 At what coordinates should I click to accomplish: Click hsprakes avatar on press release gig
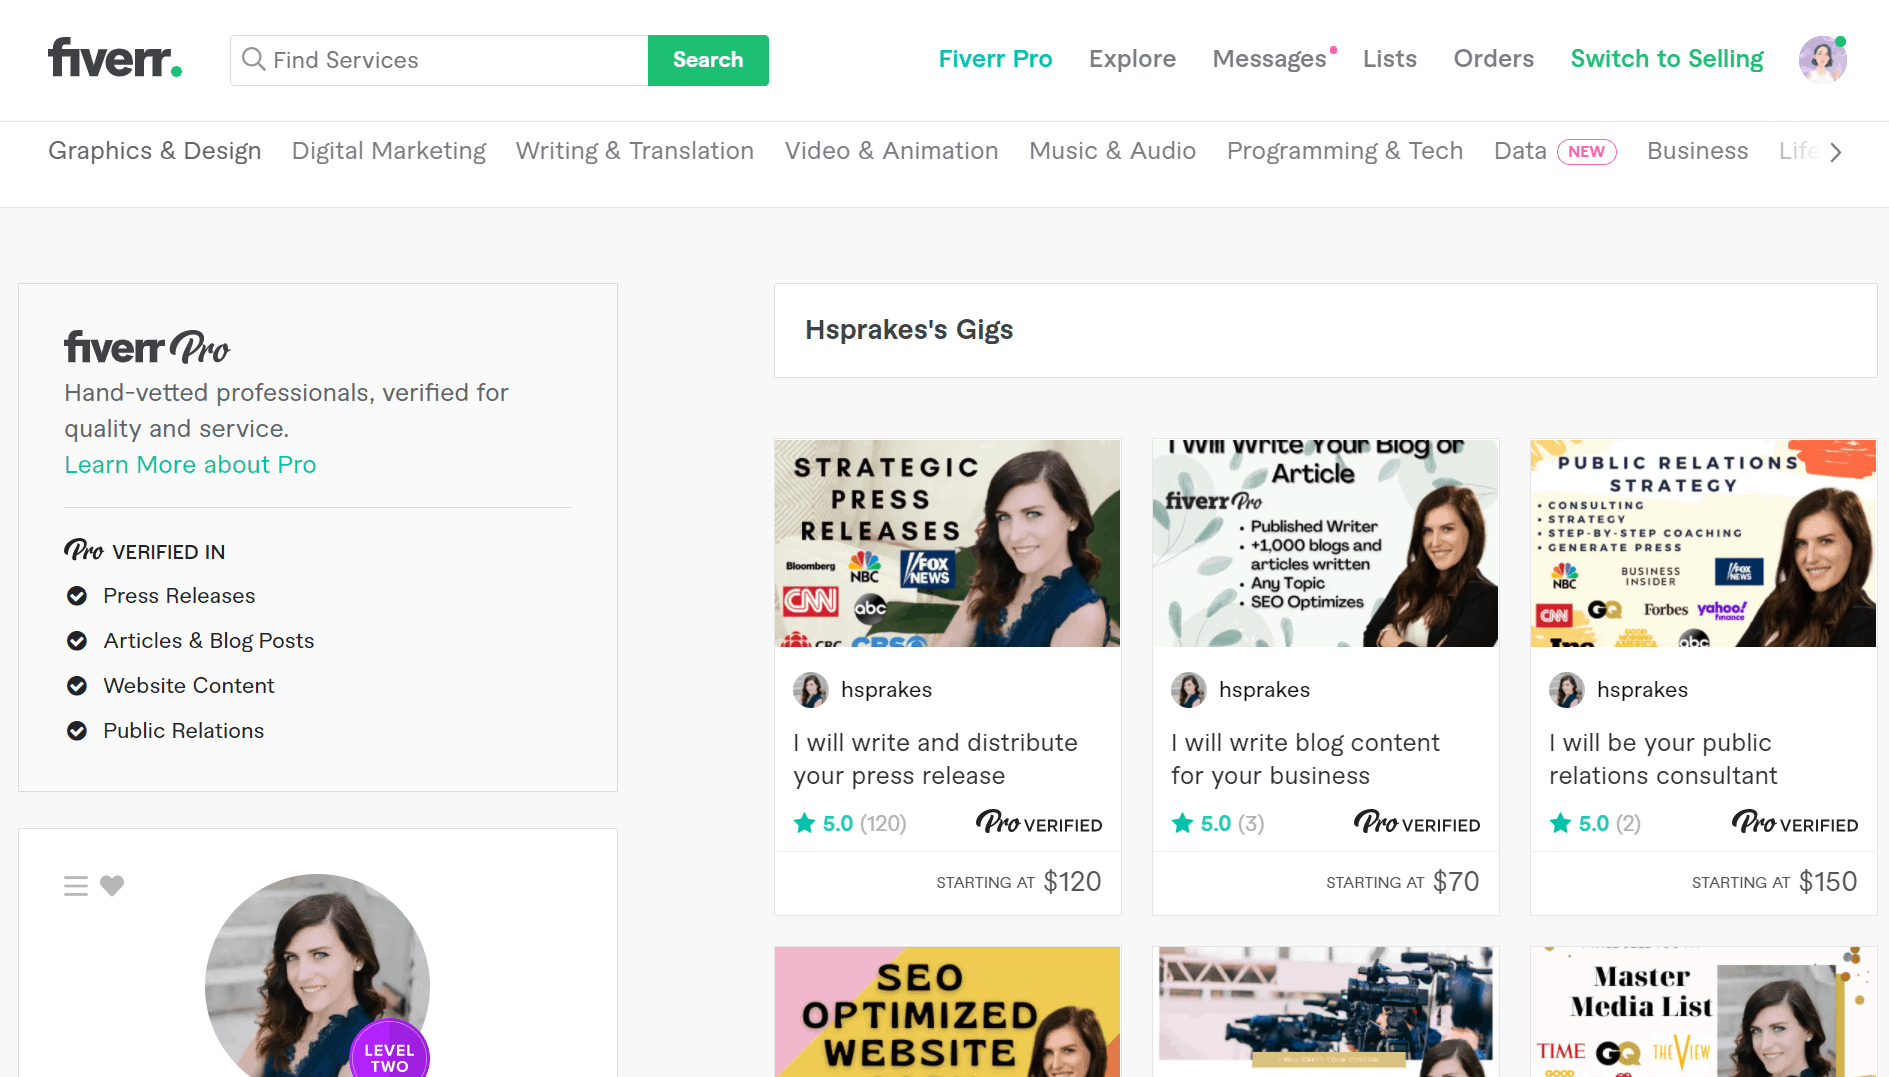(811, 690)
